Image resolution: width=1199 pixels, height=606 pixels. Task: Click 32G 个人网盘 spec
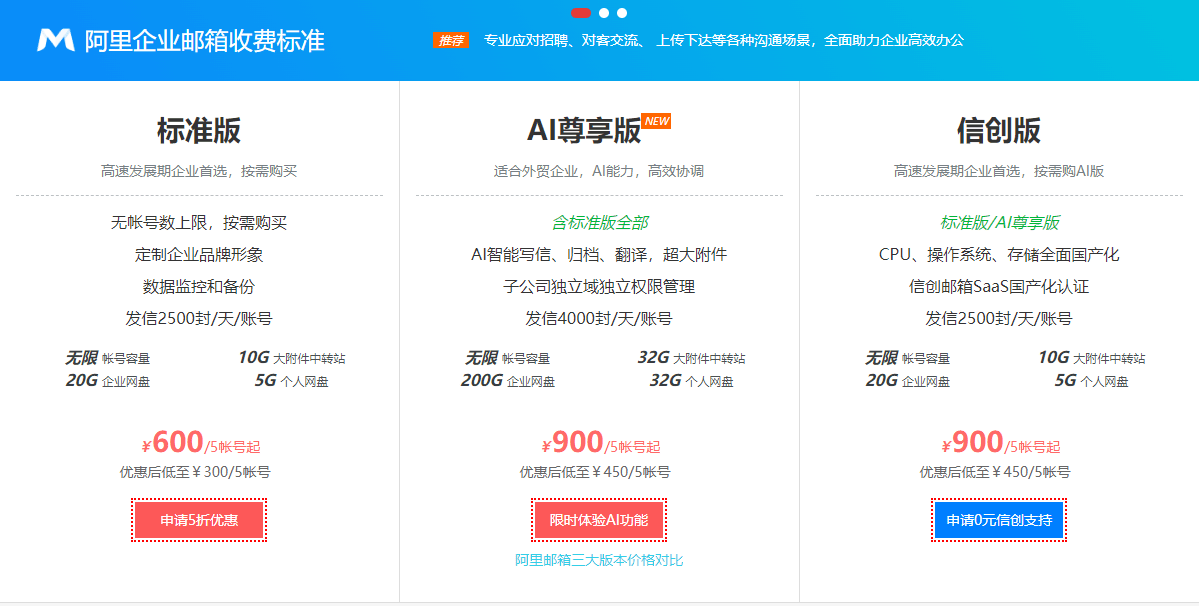(691, 381)
